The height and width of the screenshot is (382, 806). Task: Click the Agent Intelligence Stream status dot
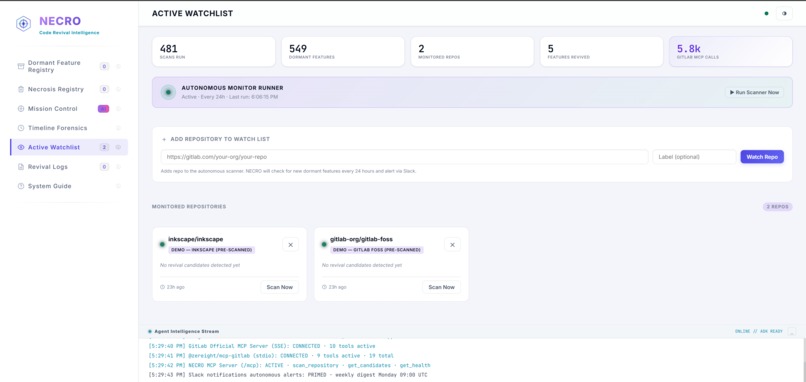(x=150, y=332)
